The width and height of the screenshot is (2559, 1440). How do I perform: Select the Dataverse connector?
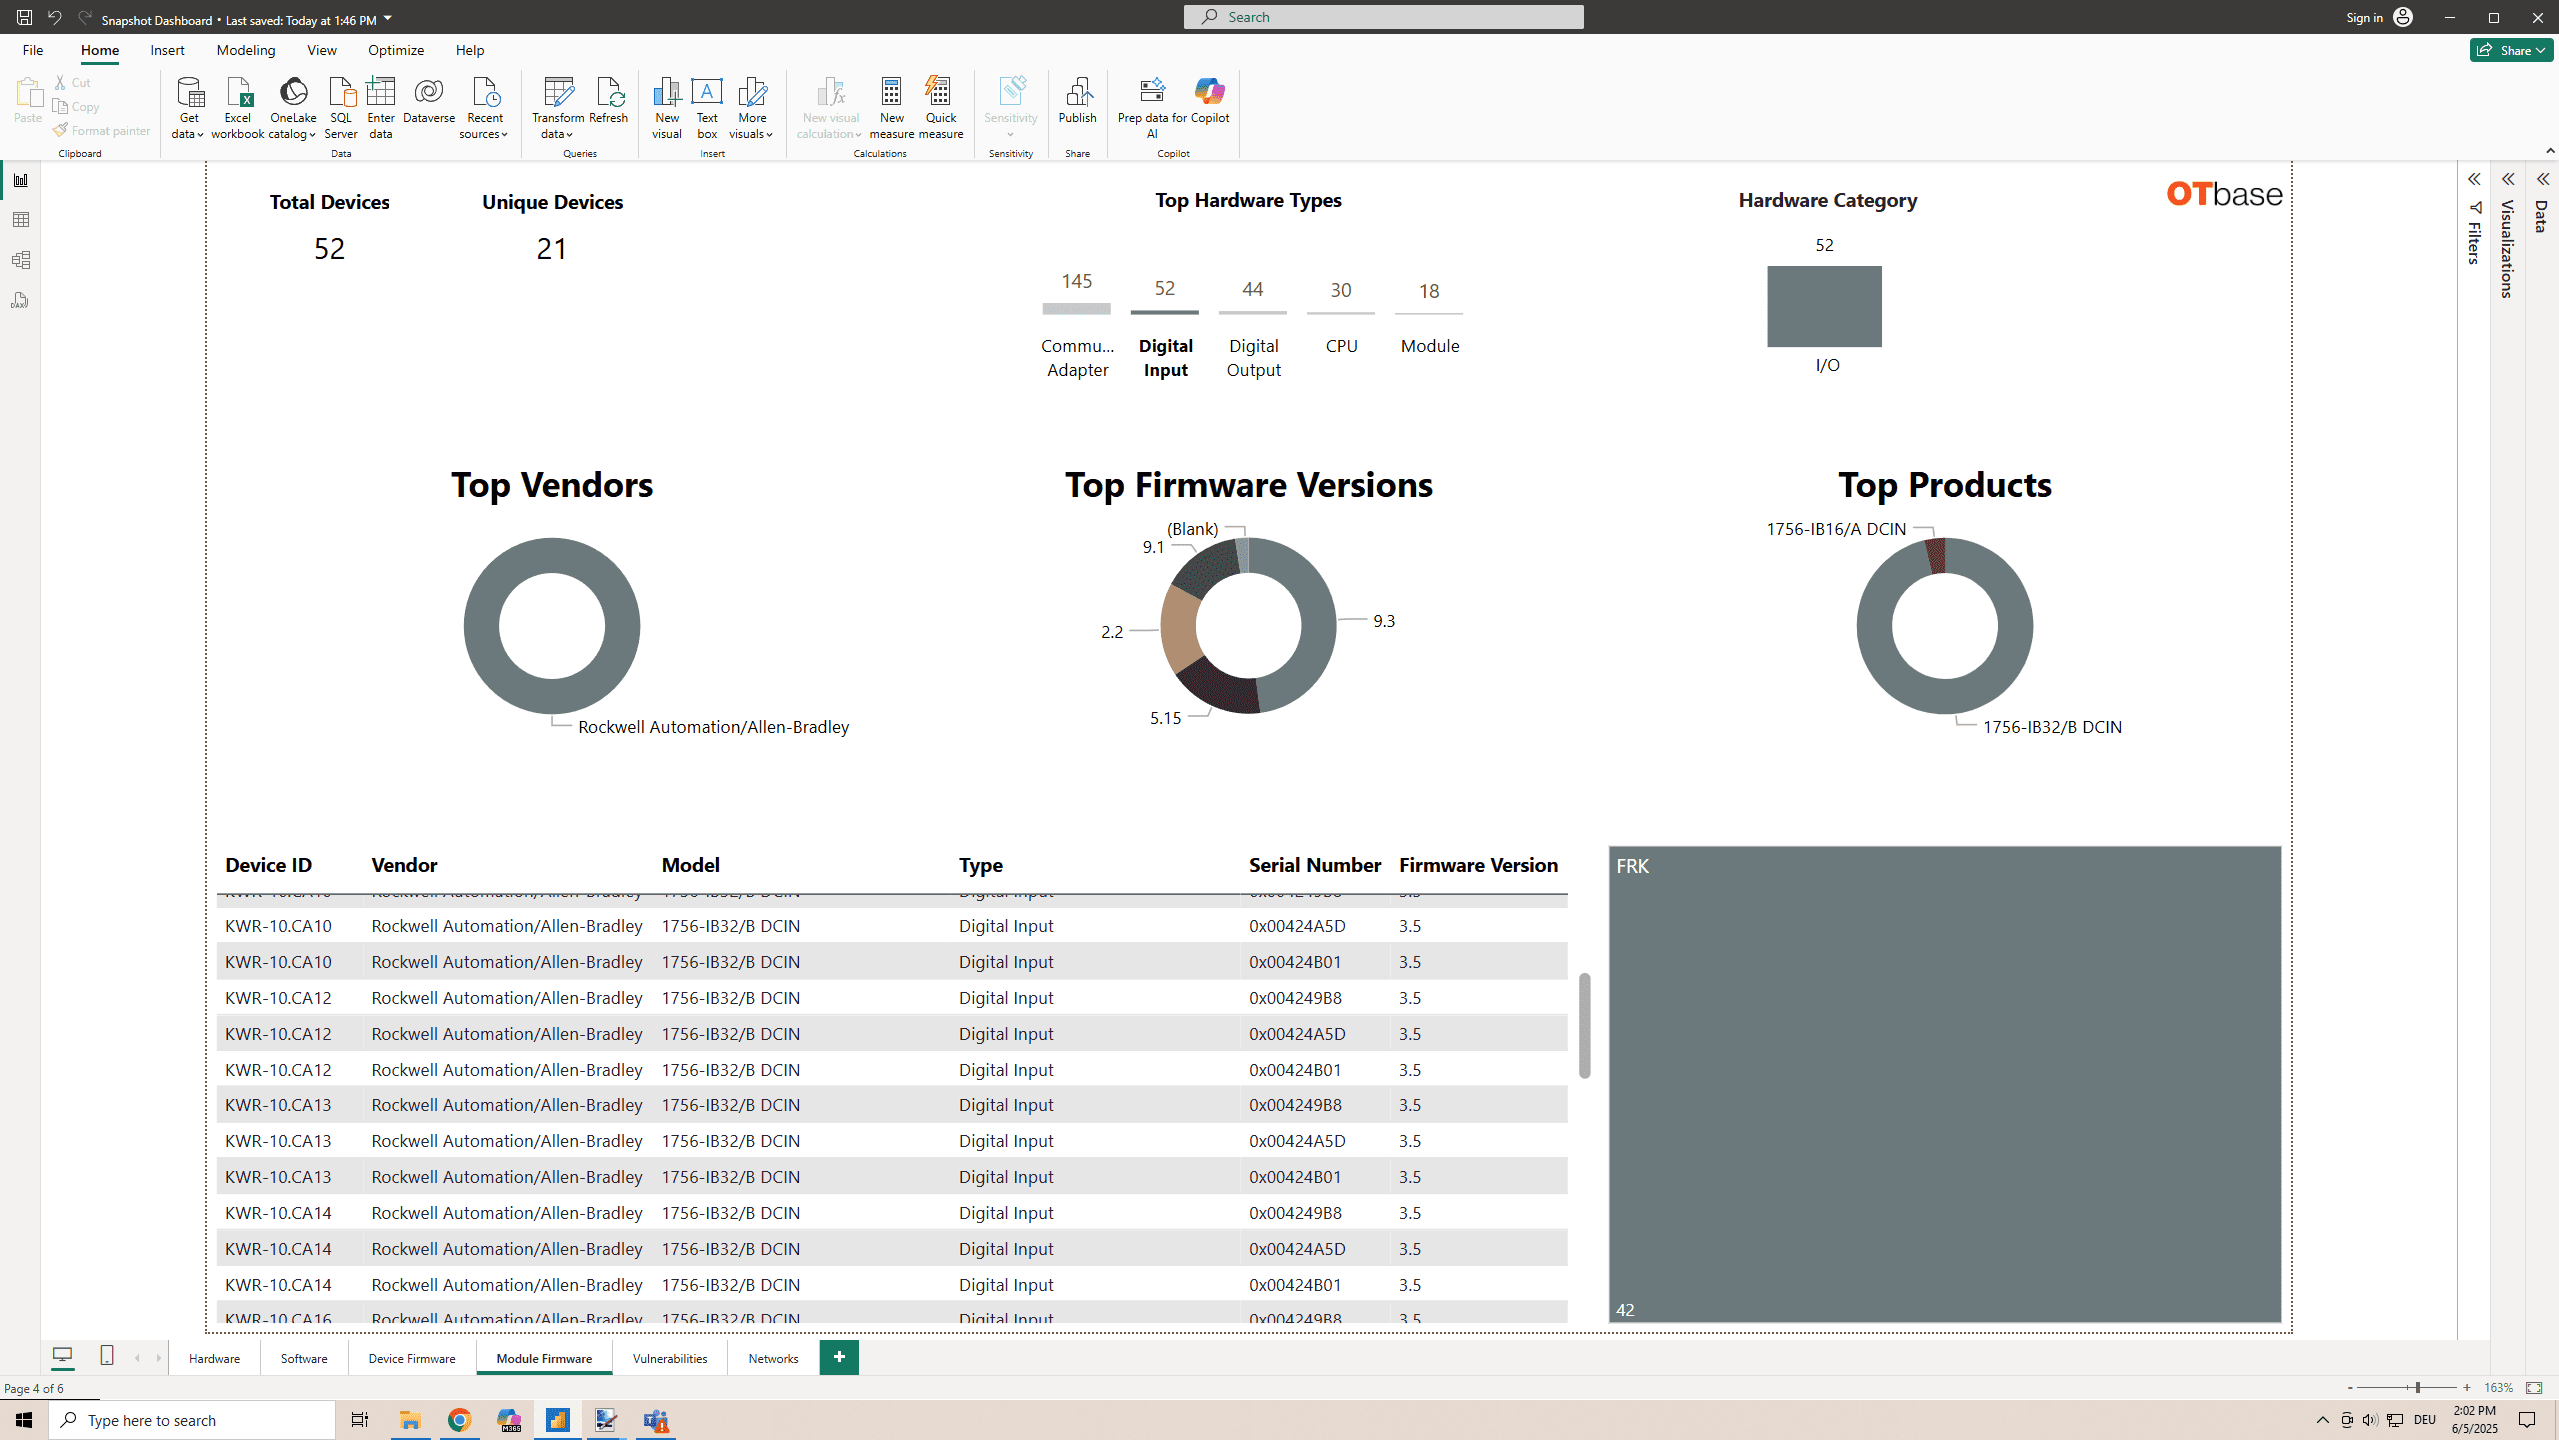click(429, 101)
